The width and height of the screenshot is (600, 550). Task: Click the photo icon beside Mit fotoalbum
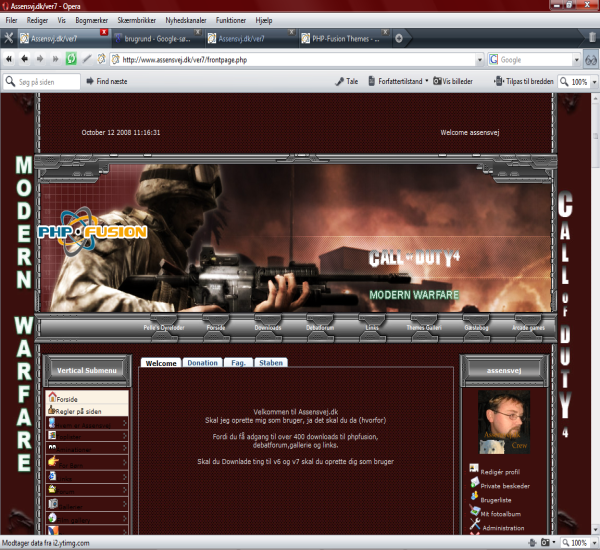475,510
